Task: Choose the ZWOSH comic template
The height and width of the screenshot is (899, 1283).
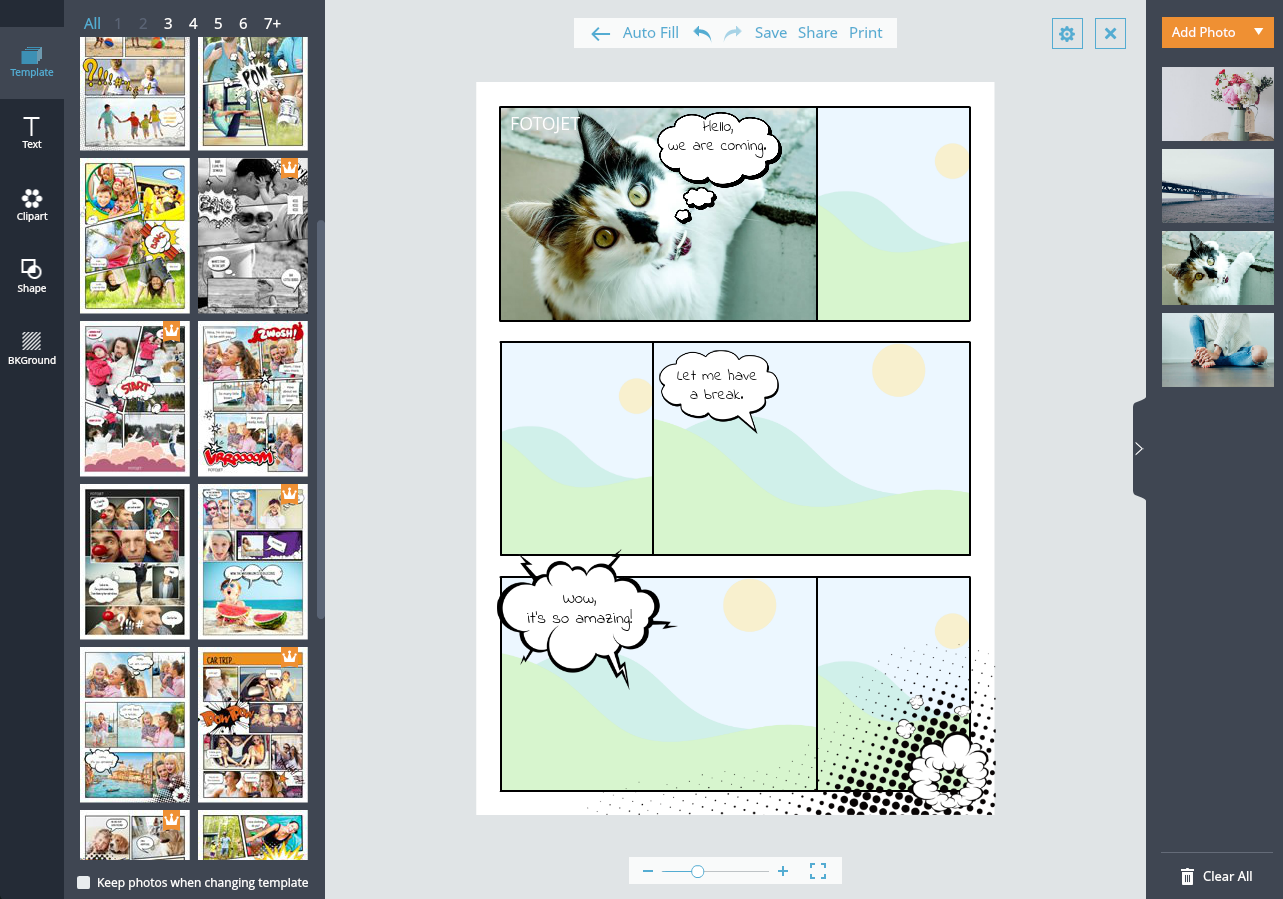Action: (x=253, y=398)
